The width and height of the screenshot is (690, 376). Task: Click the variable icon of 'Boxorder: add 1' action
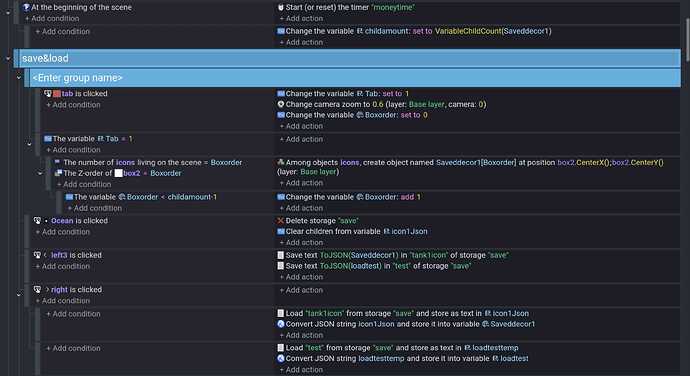[281, 197]
